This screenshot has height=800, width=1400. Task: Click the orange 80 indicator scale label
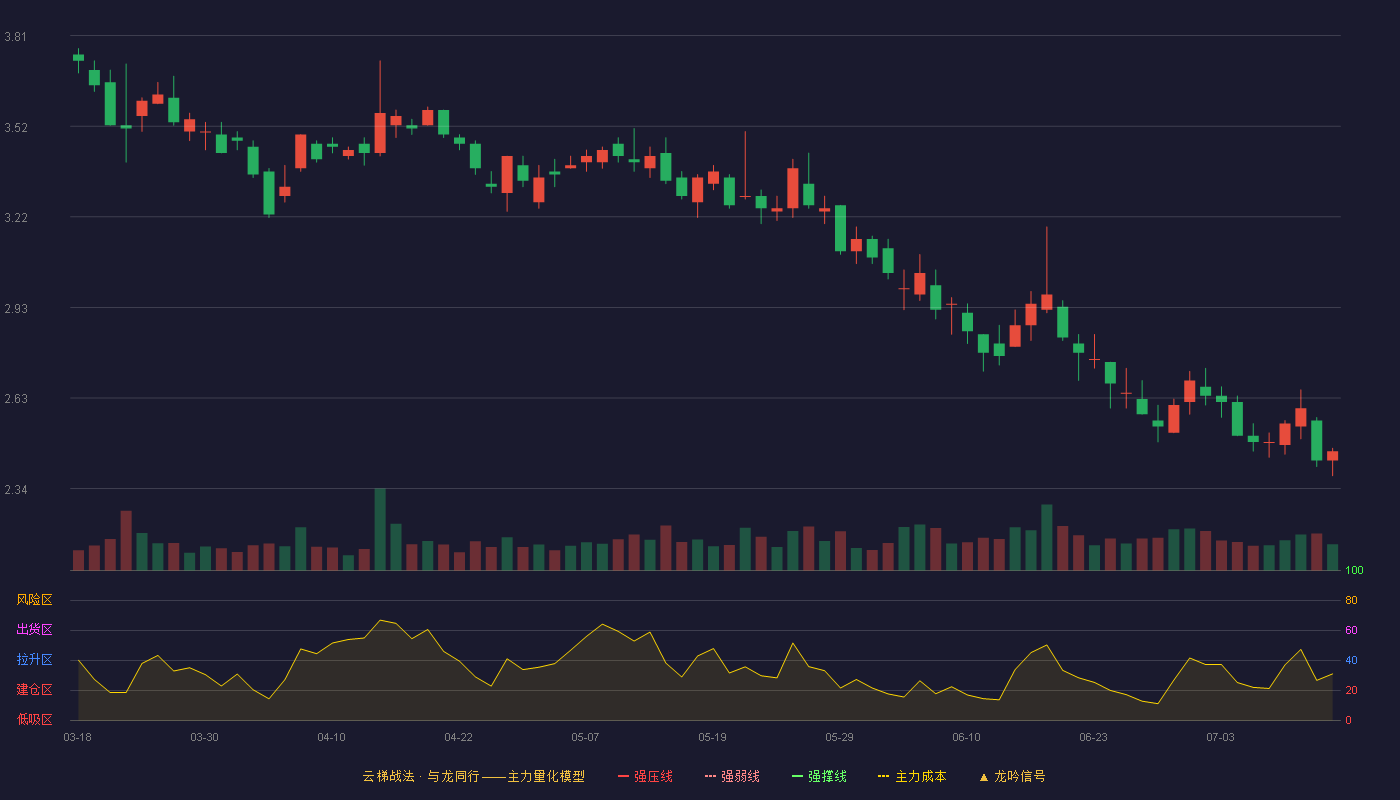pos(1351,600)
